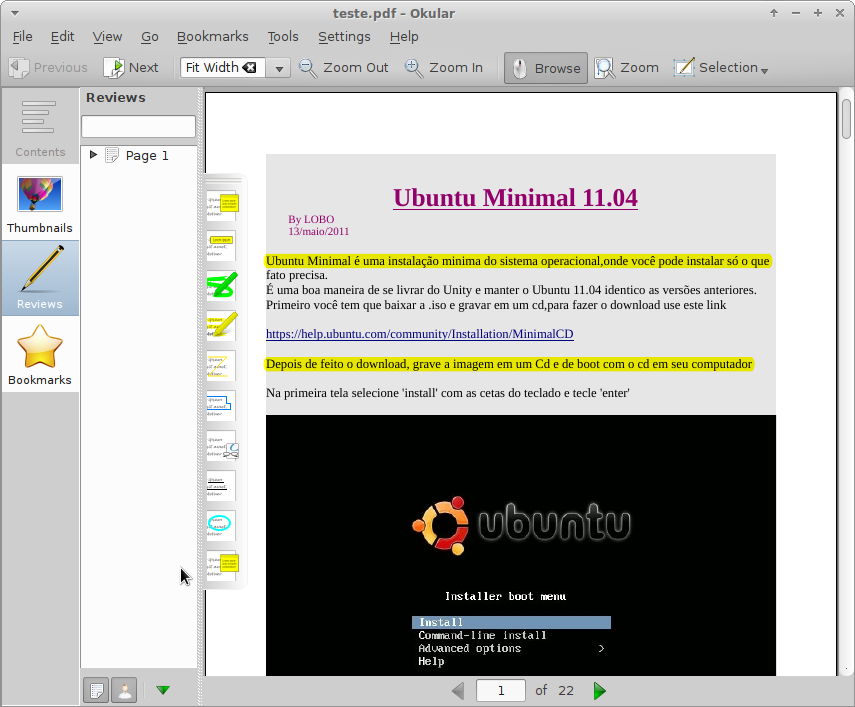Select the yellow straight line tool
855x707 pixels.
click(x=222, y=366)
